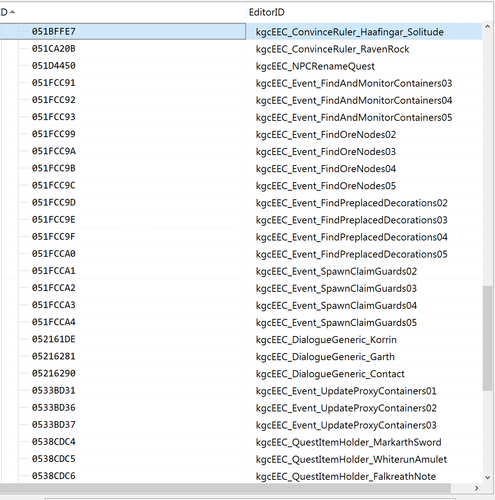Select kgcEEC_Event_SpawnClaimGuards02 entry
495x500 pixels.
tap(336, 271)
